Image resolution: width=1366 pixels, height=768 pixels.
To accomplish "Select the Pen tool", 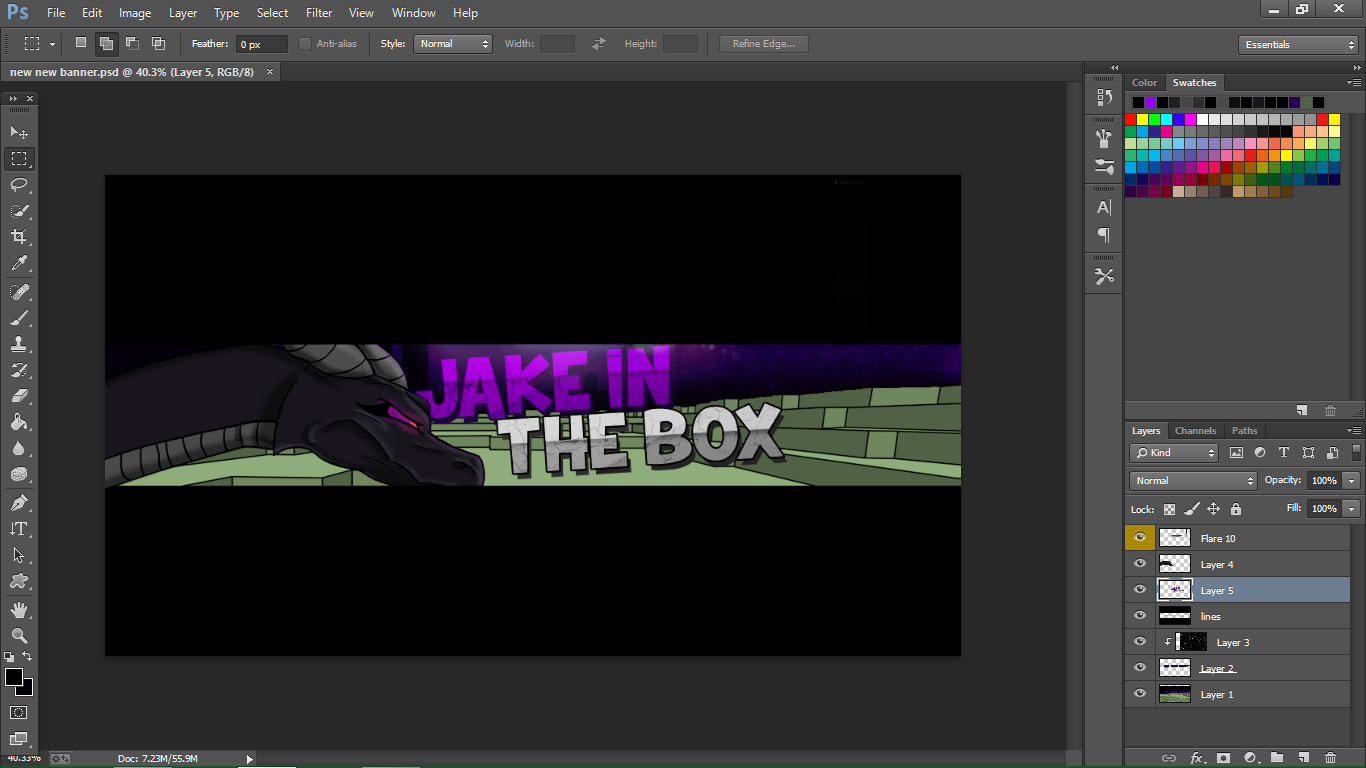I will (19, 503).
